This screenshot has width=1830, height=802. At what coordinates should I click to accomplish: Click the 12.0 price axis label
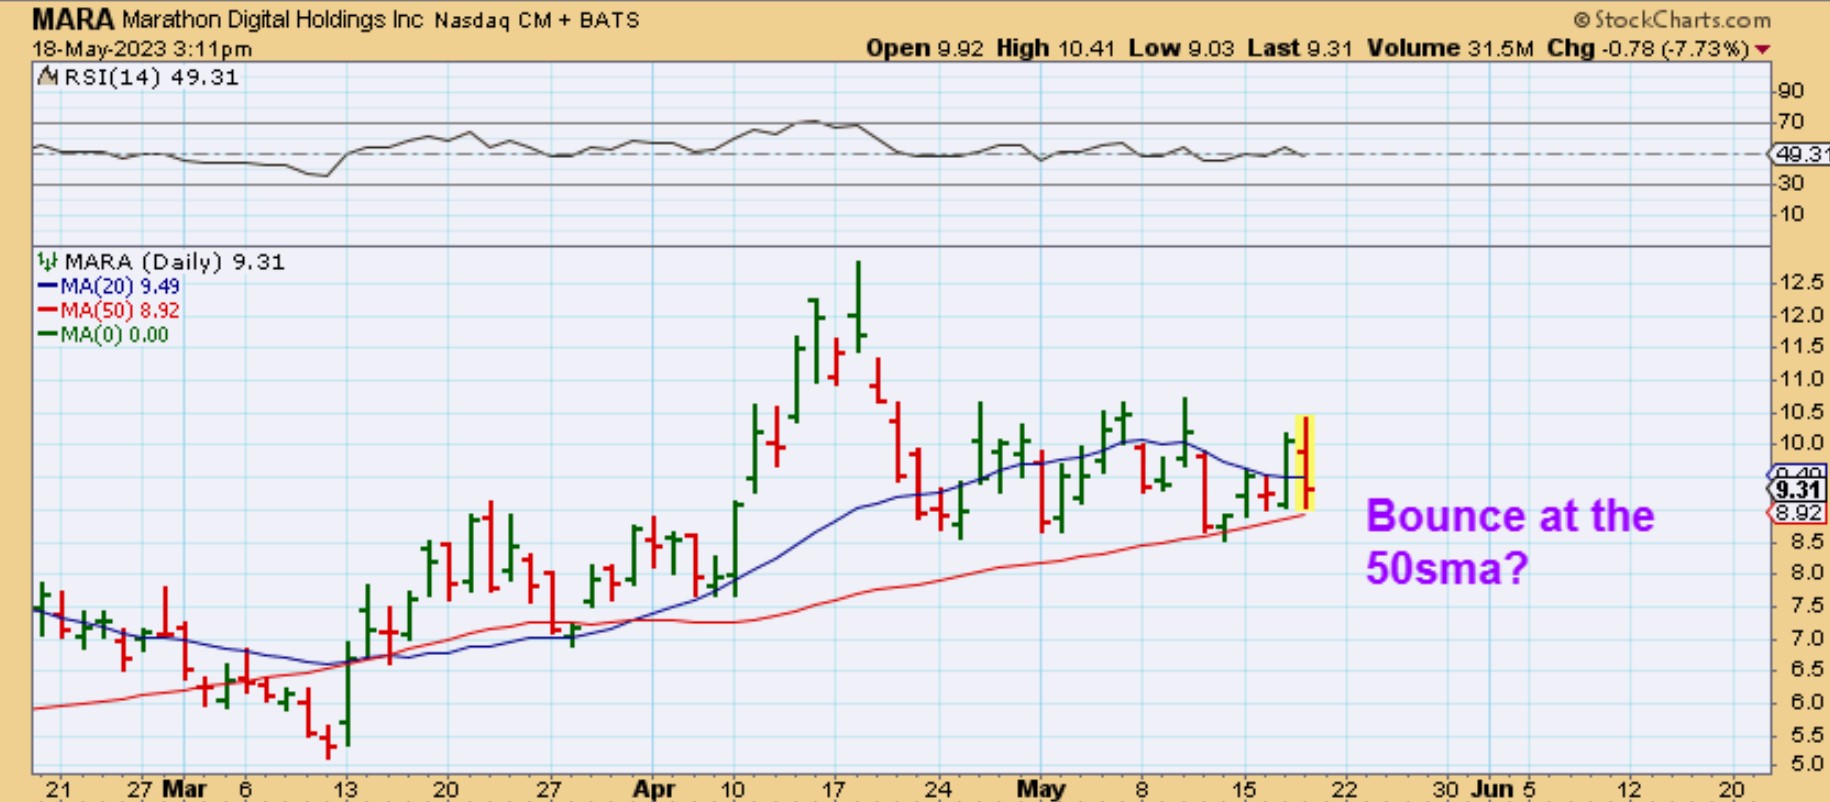coord(1801,315)
